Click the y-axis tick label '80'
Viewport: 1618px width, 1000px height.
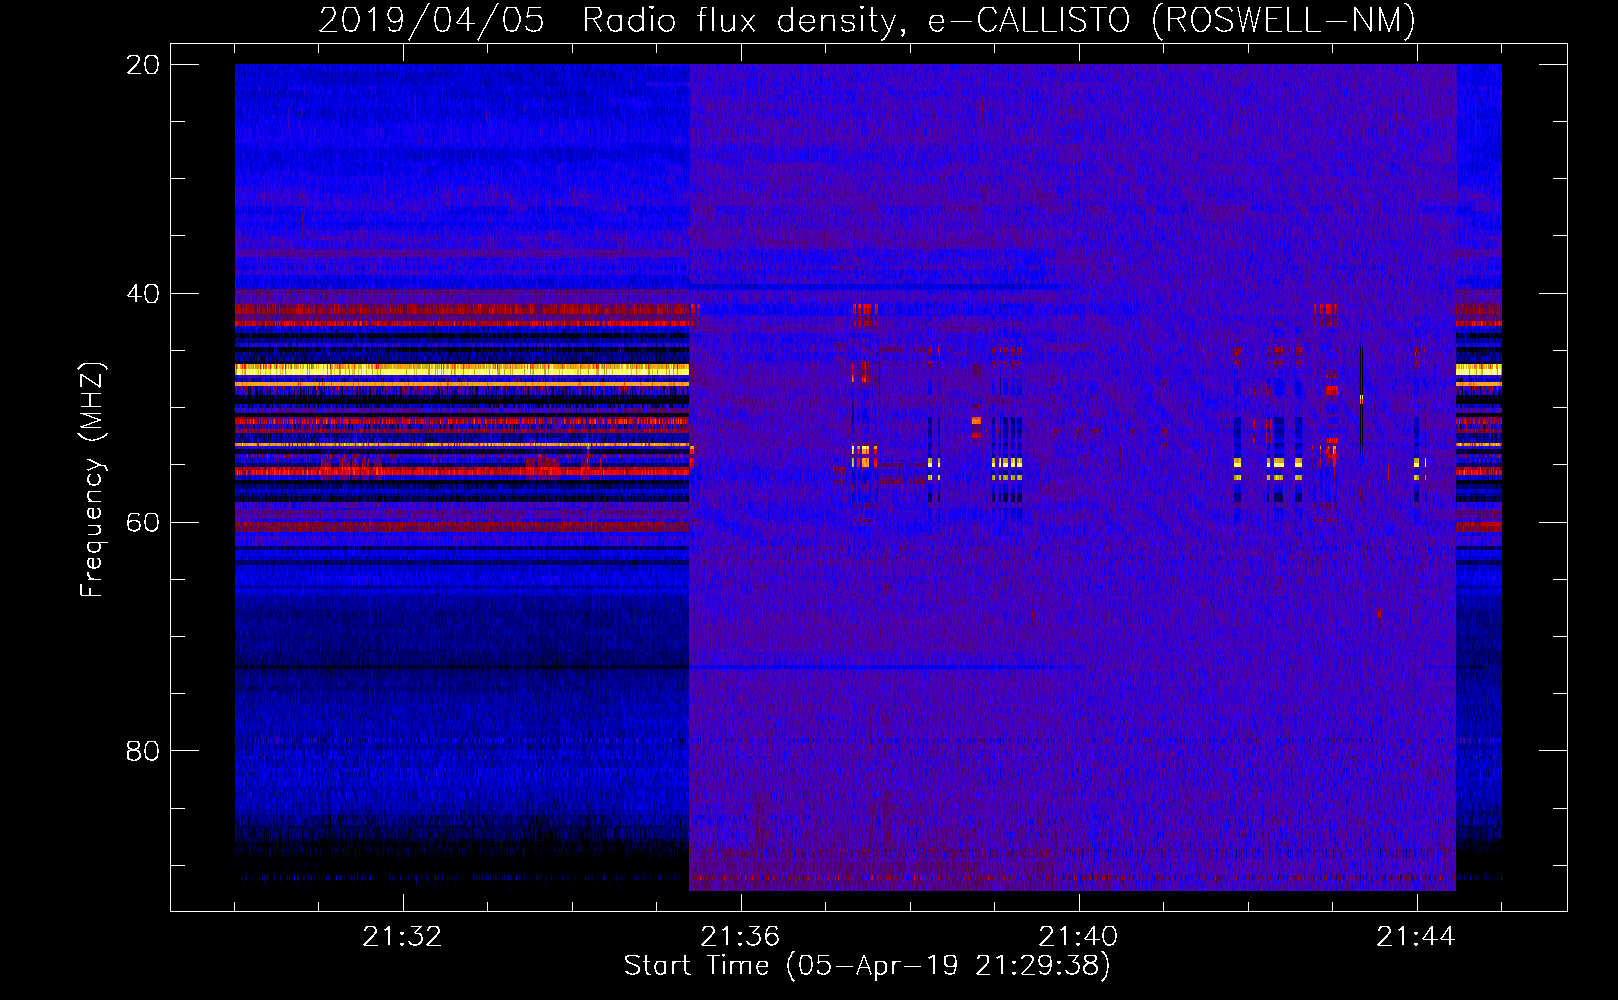pos(143,751)
